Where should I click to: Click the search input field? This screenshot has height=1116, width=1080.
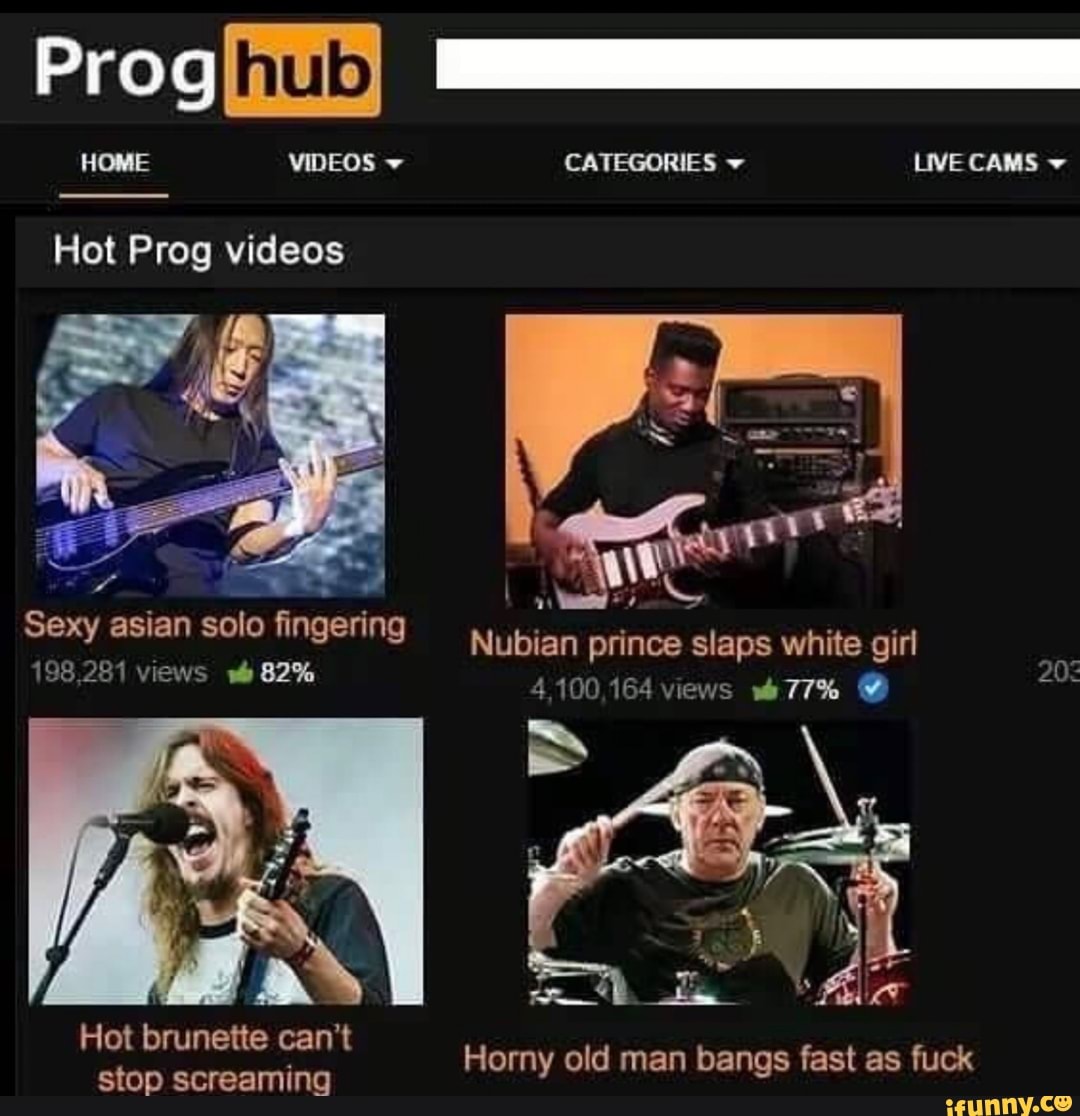757,64
